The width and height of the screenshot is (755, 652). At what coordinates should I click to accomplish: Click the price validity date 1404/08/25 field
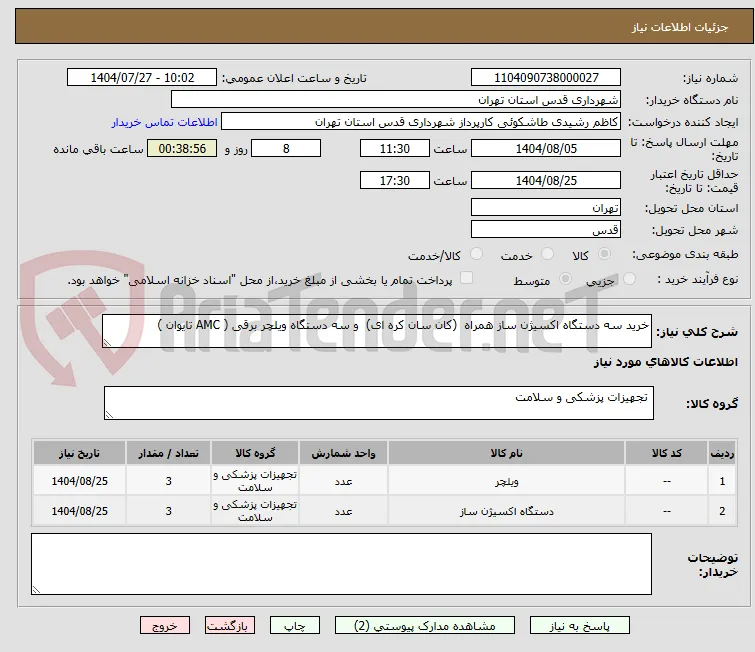tap(546, 180)
